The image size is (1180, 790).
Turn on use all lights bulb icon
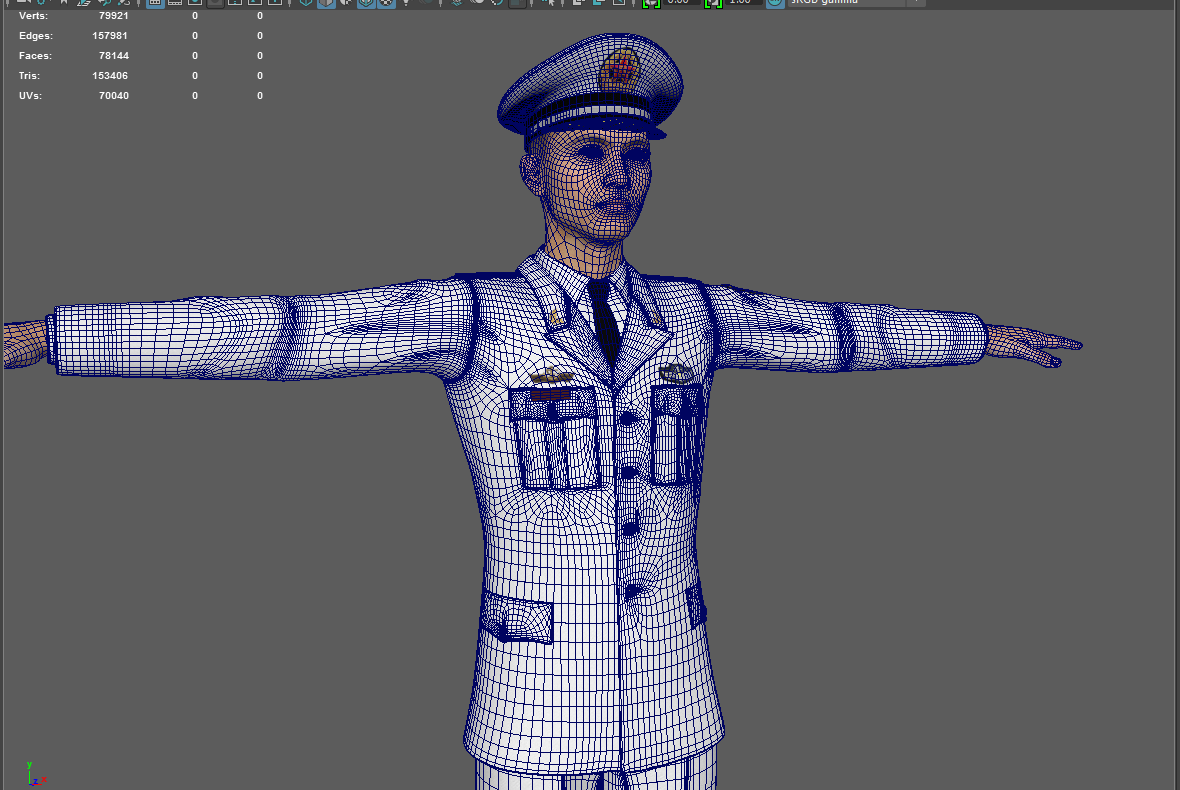(407, 3)
